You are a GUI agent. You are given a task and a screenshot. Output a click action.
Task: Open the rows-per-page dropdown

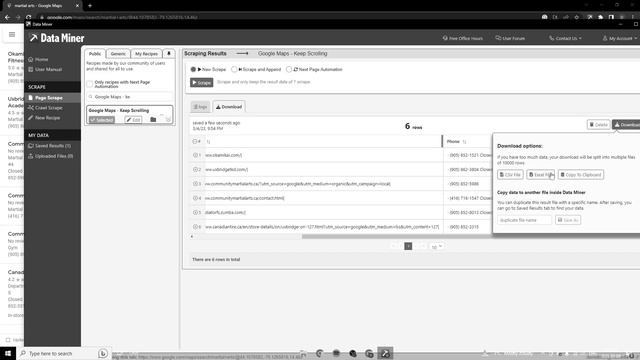click(x=436, y=247)
